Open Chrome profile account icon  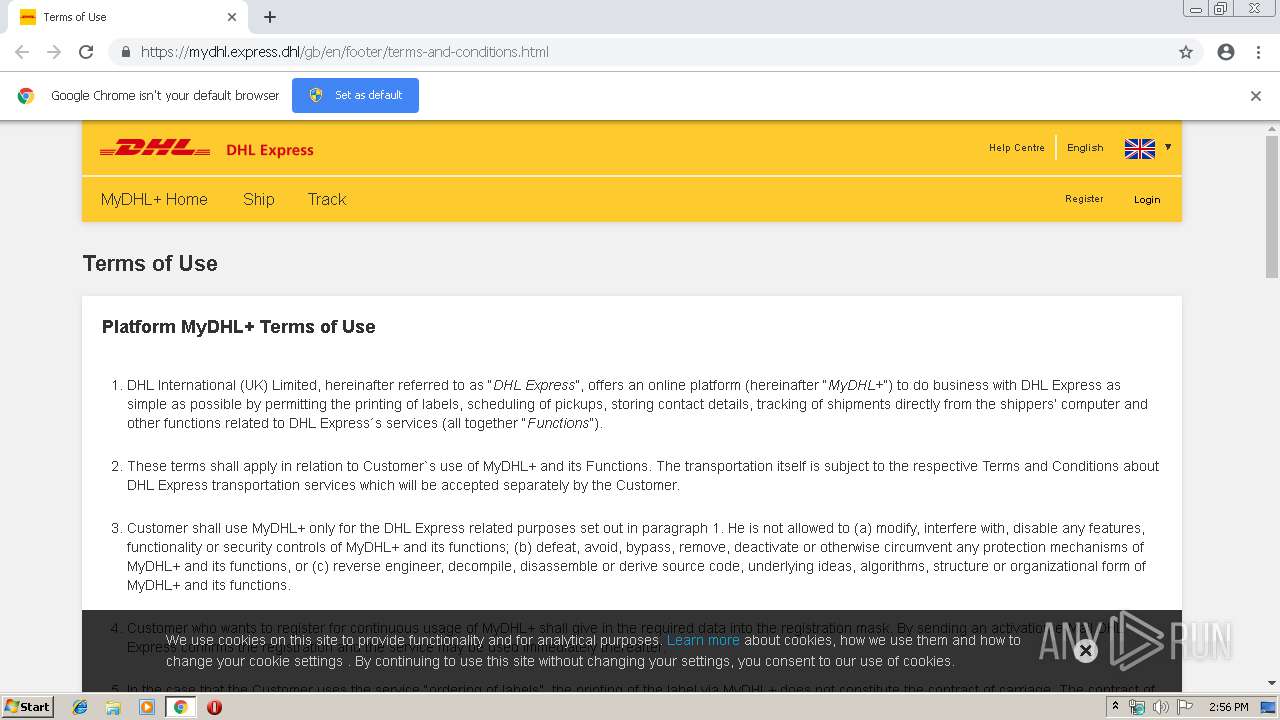[1226, 52]
